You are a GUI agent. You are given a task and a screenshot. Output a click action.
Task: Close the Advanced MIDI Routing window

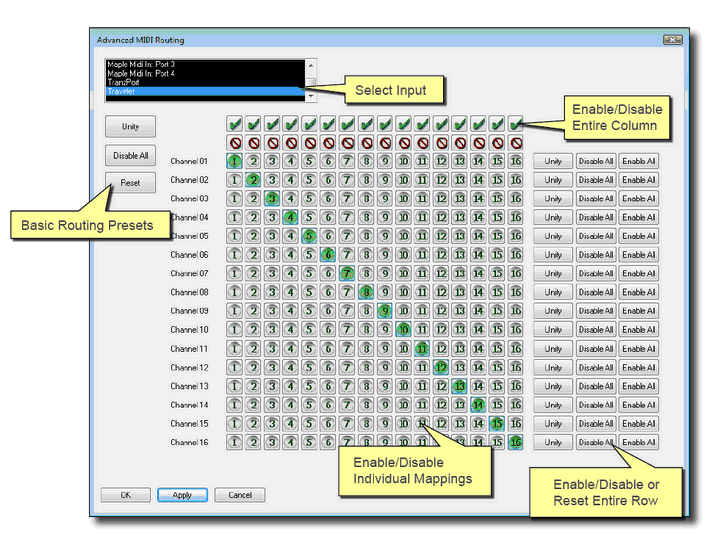[x=673, y=40]
